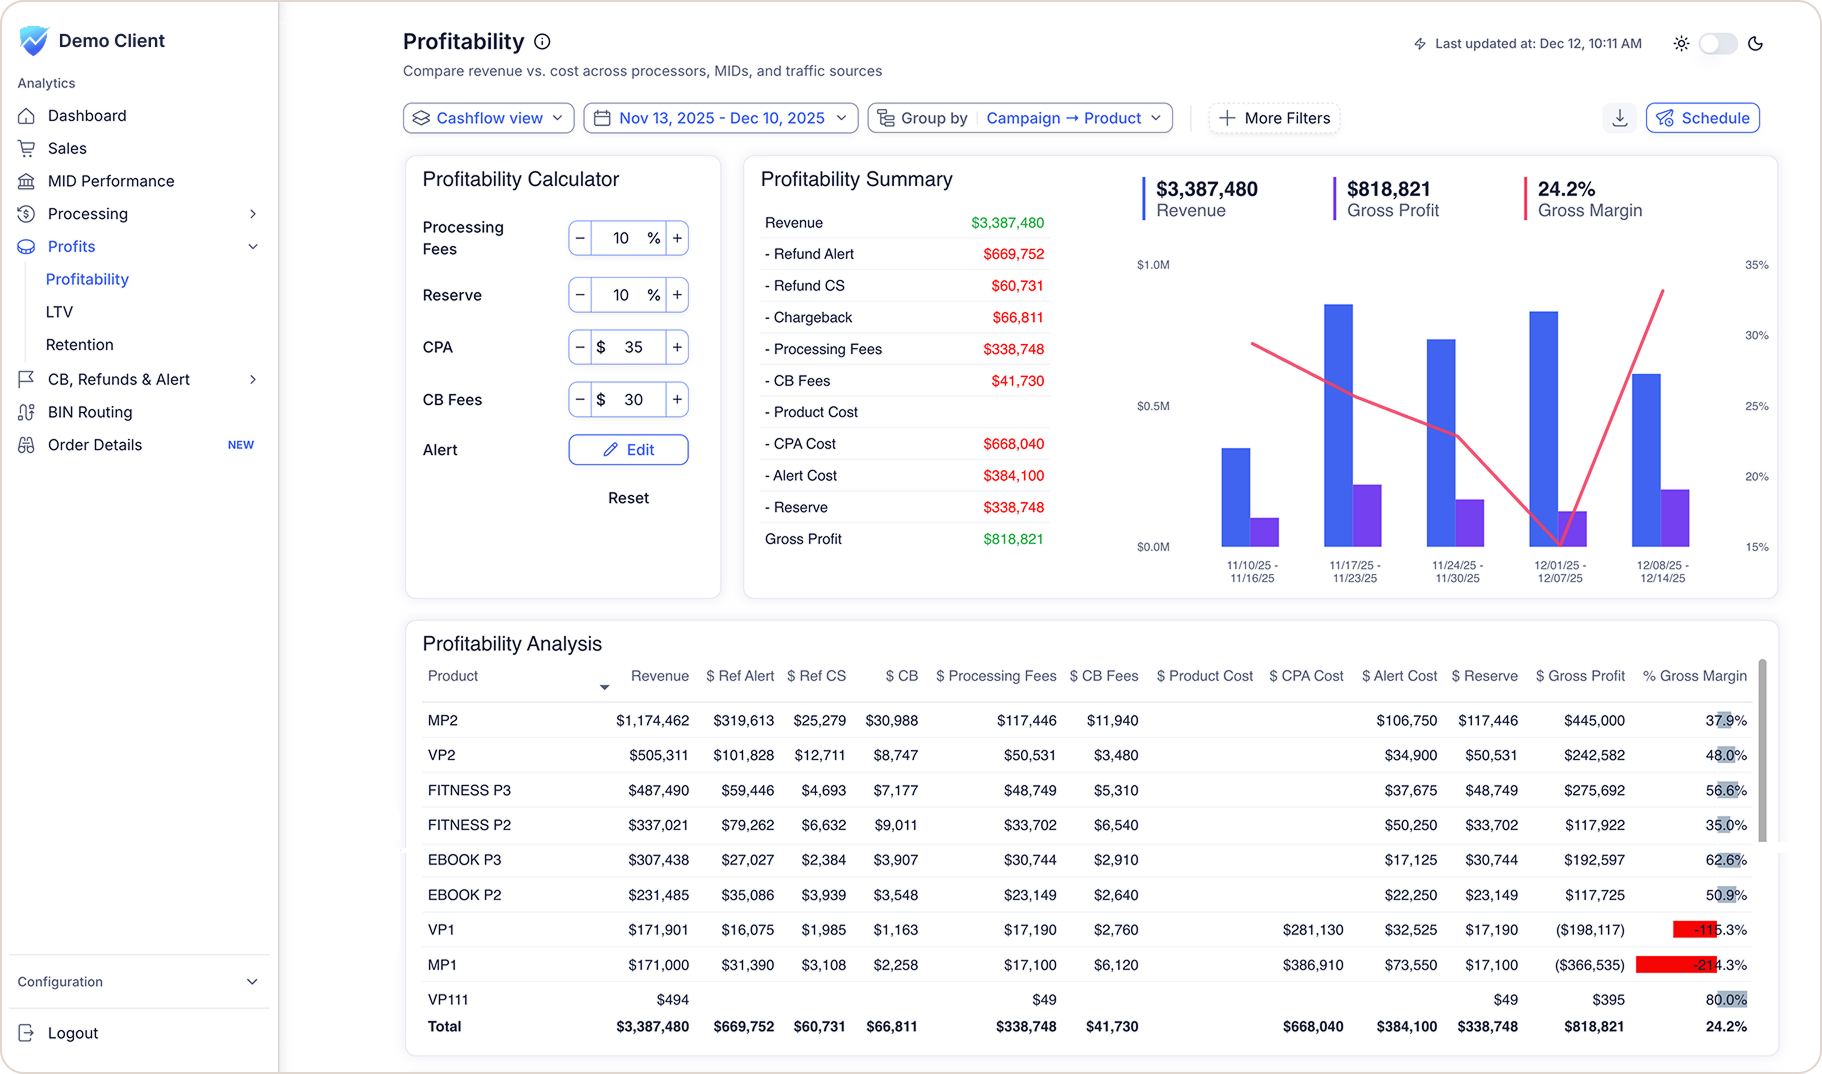Image resolution: width=1822 pixels, height=1074 pixels.
Task: Click the Demo Client shield logo
Action: pyautogui.click(x=33, y=41)
